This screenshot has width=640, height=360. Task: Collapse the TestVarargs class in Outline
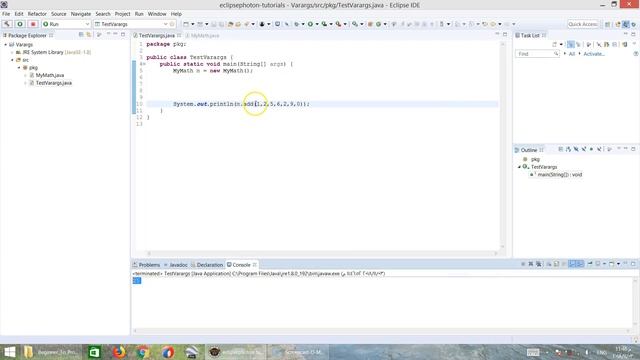coord(520,167)
